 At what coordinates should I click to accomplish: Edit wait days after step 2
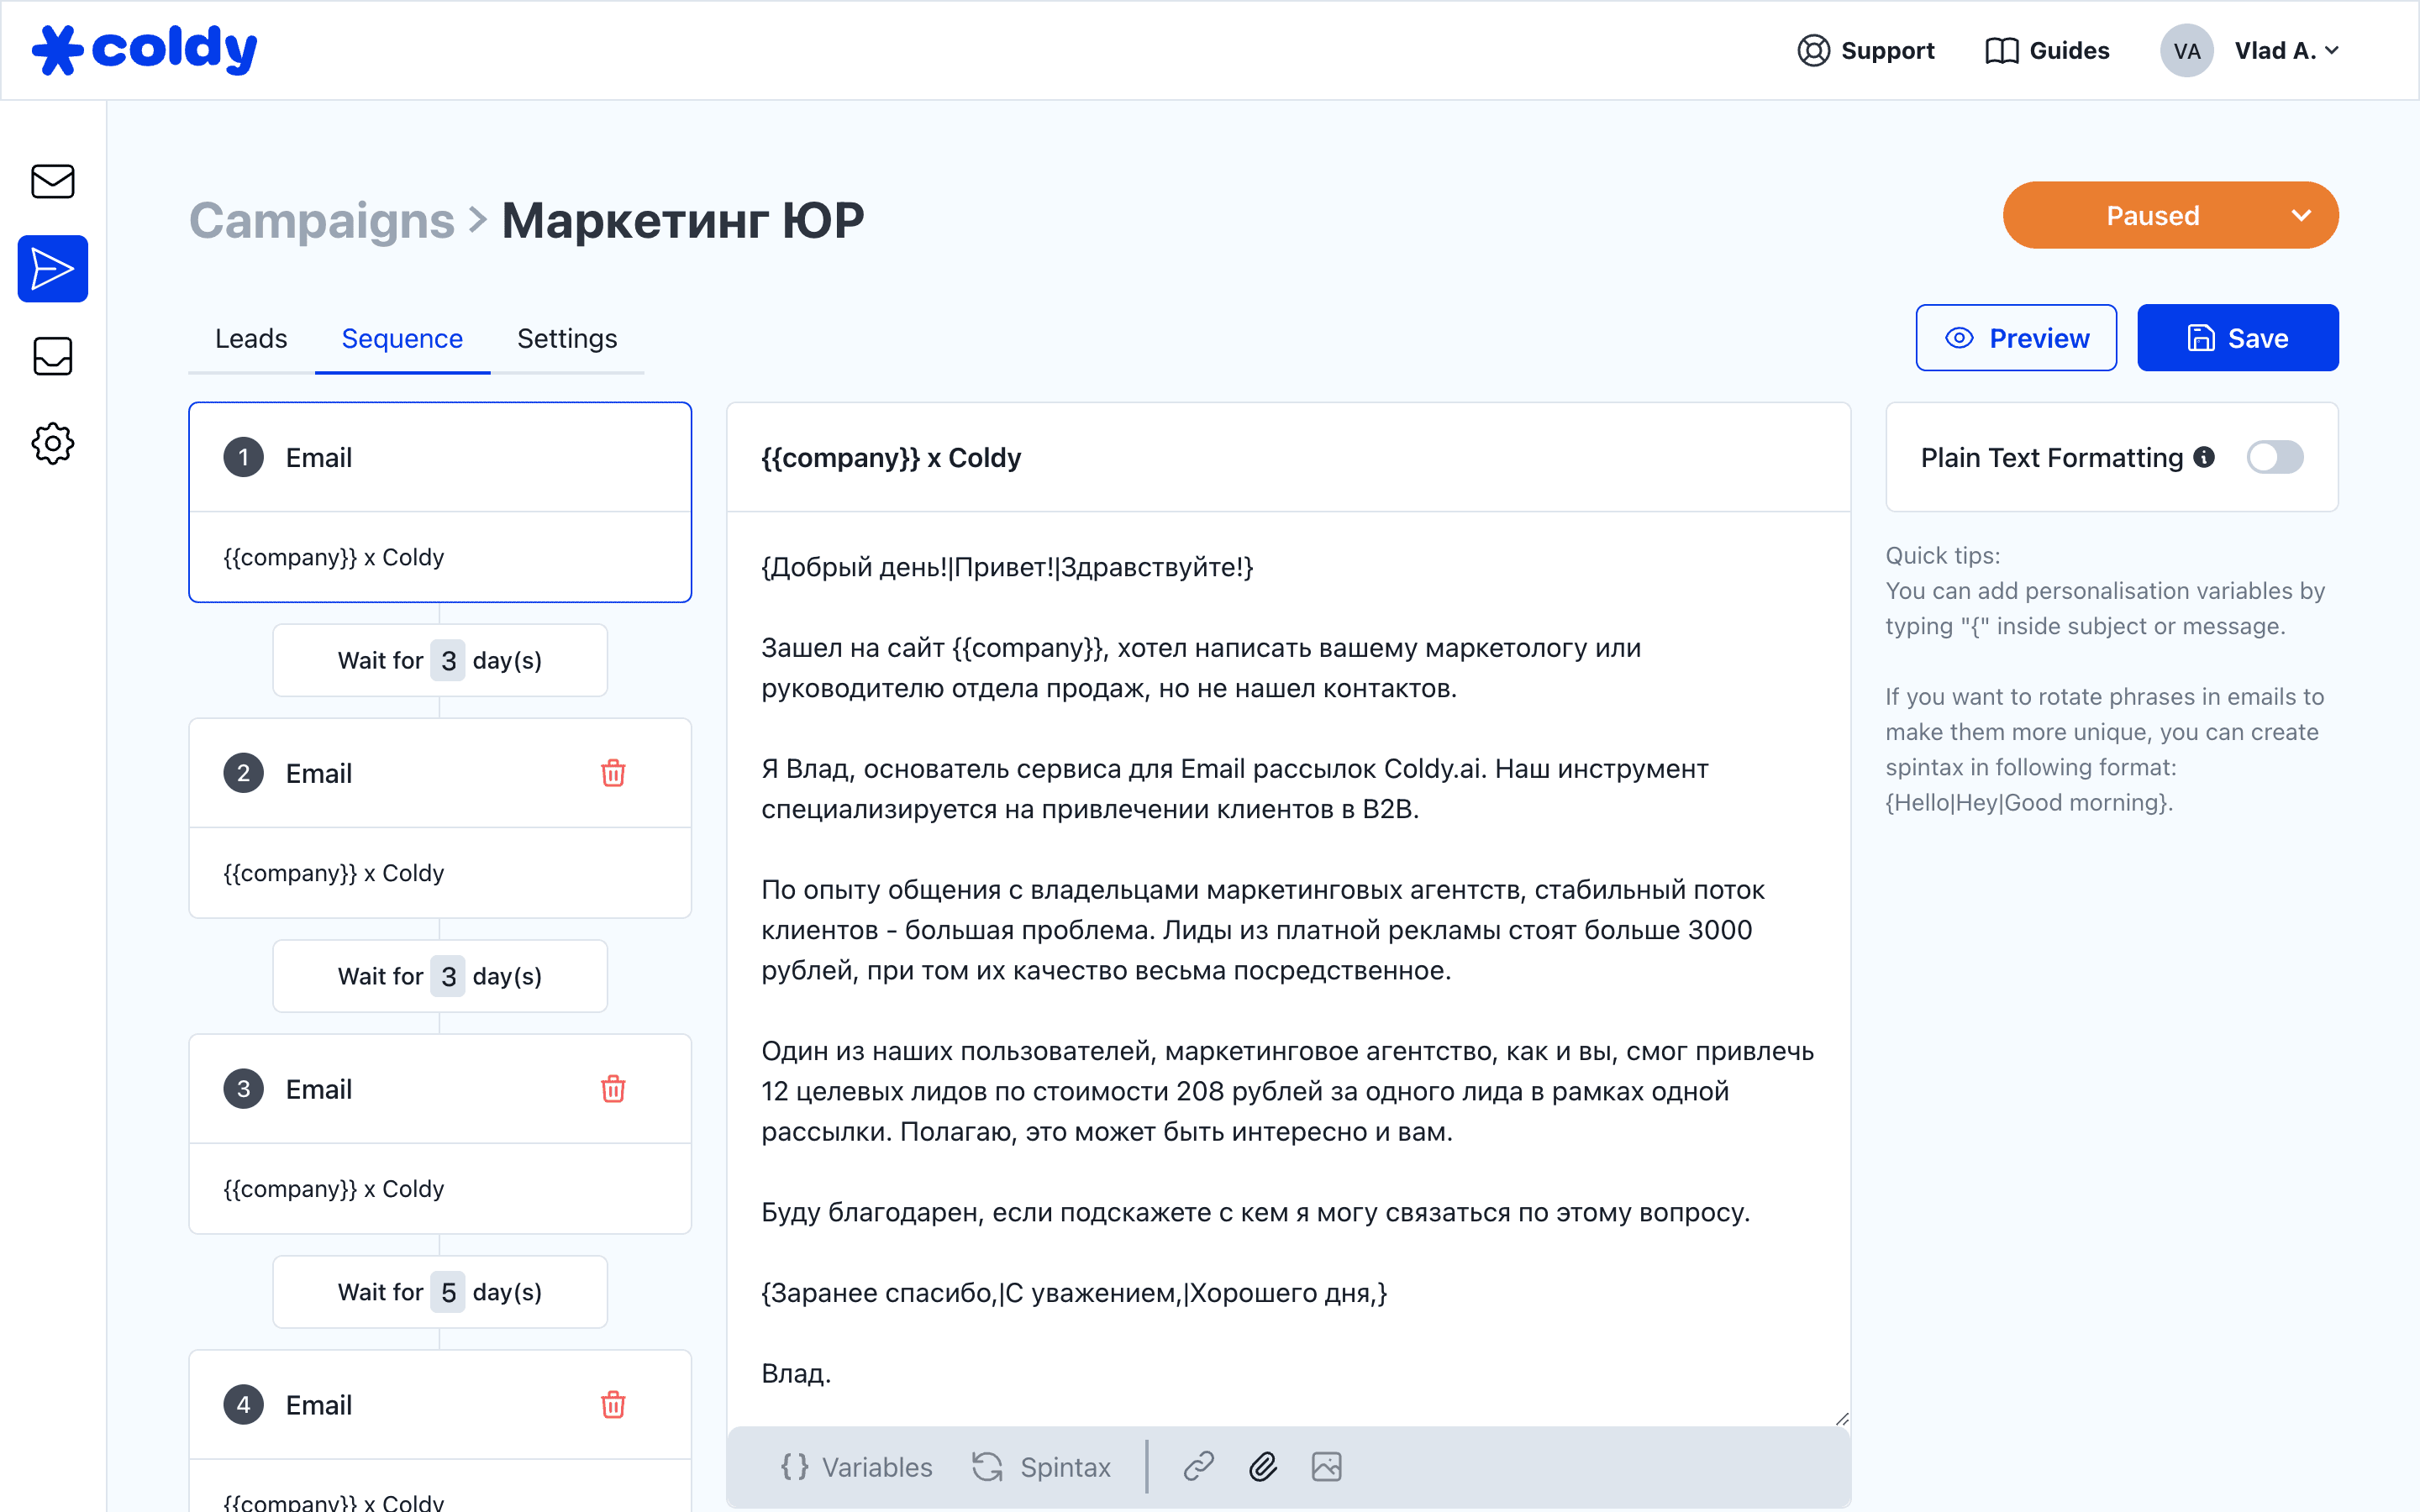(x=448, y=976)
